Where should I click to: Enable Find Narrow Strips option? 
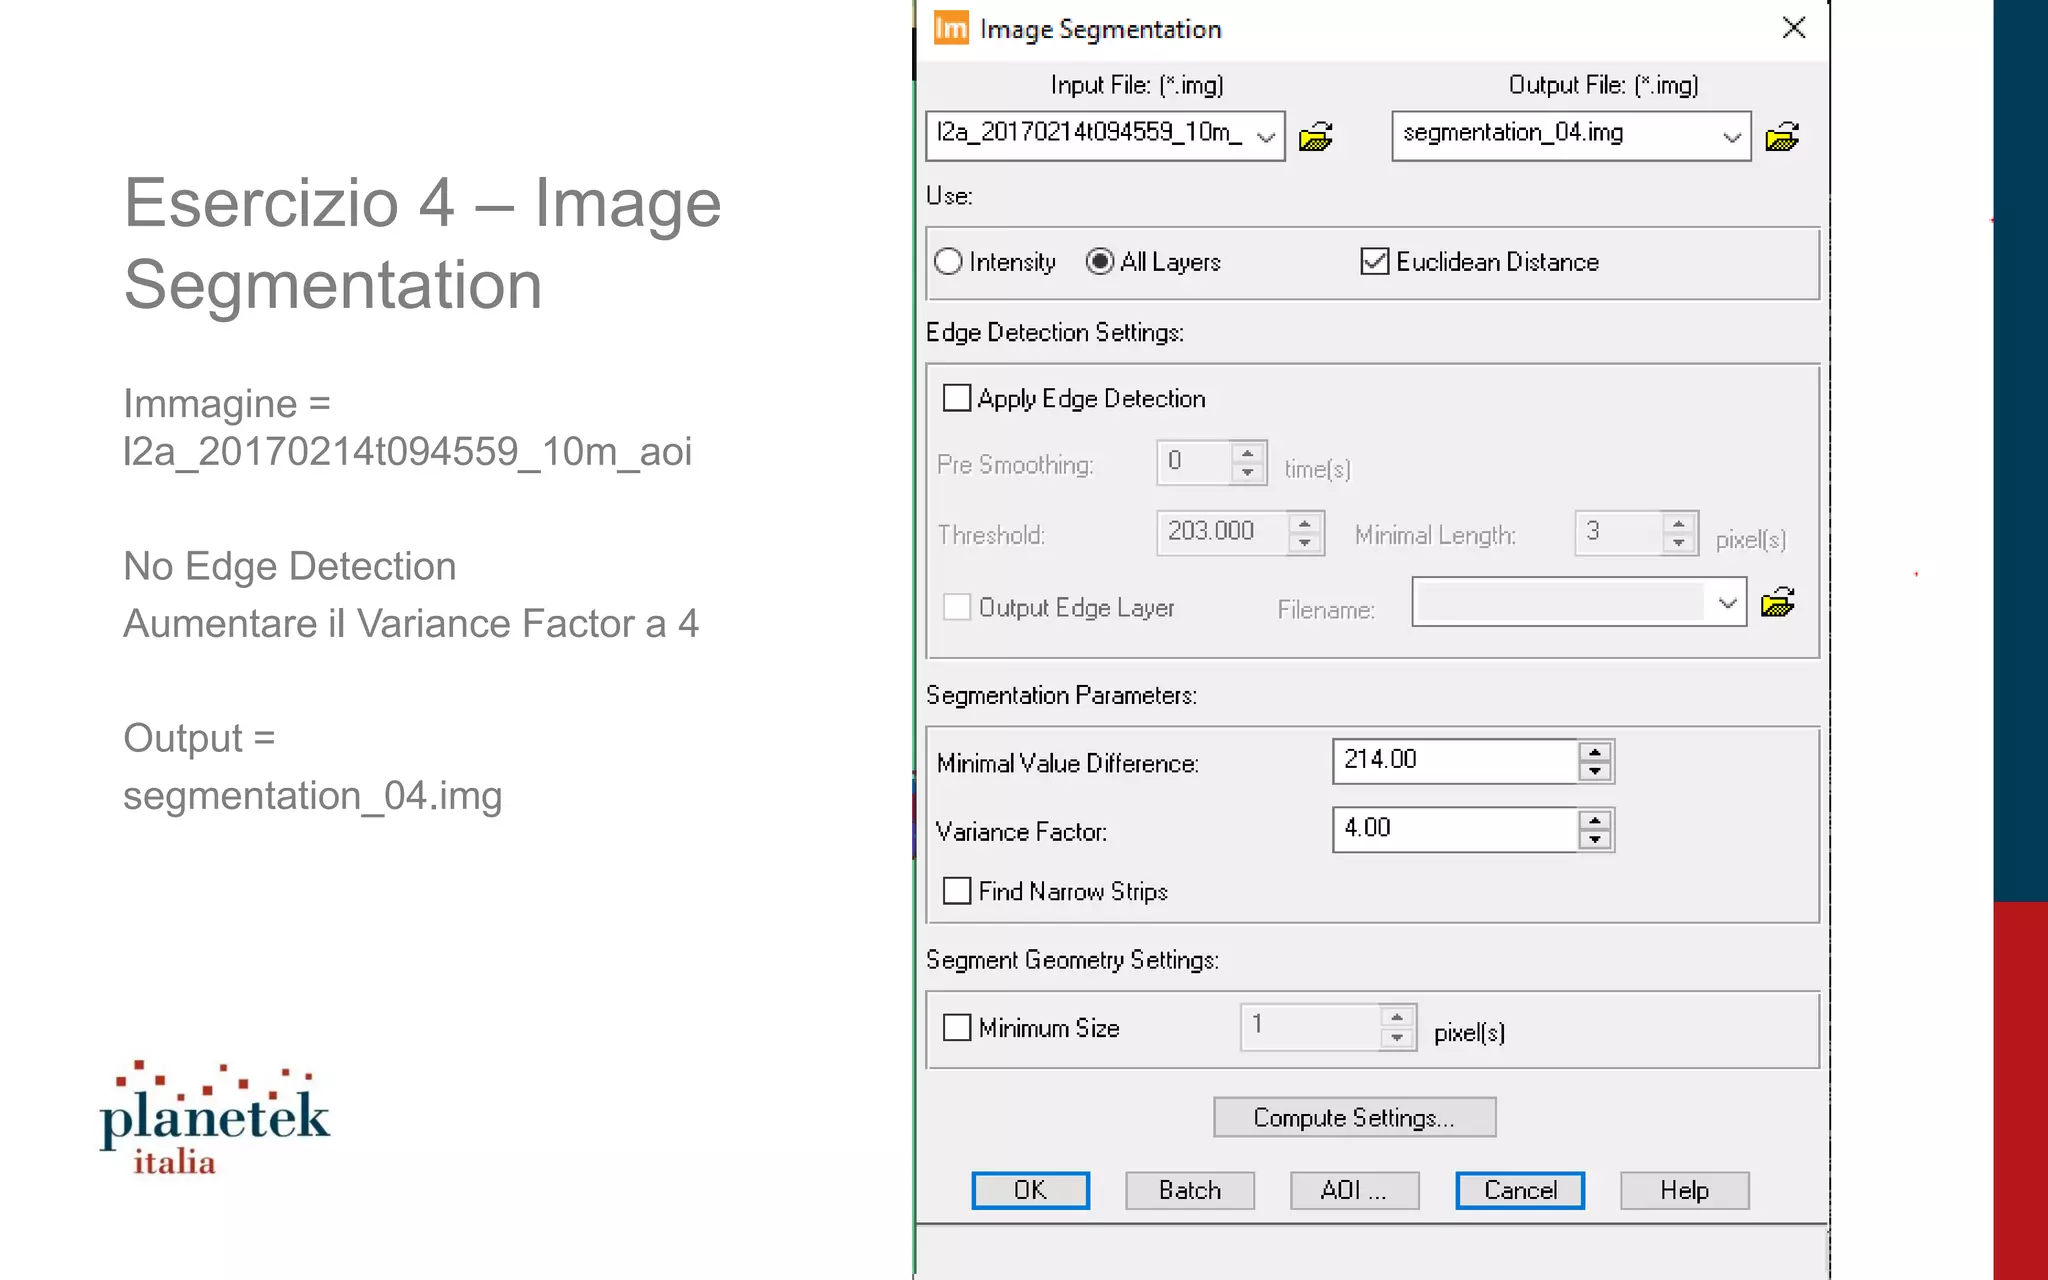click(957, 891)
